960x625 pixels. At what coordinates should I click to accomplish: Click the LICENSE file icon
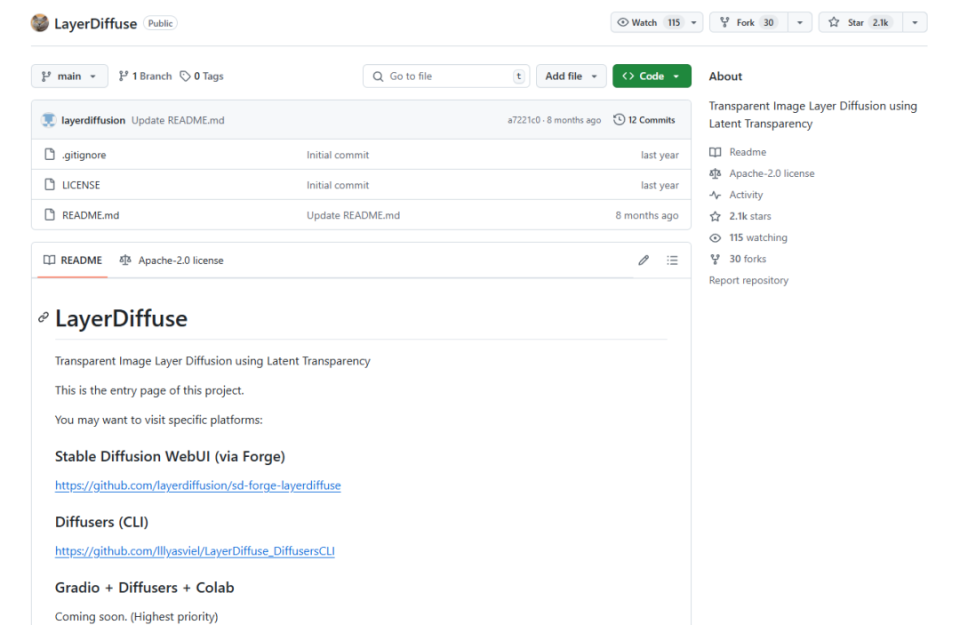pyautogui.click(x=50, y=184)
